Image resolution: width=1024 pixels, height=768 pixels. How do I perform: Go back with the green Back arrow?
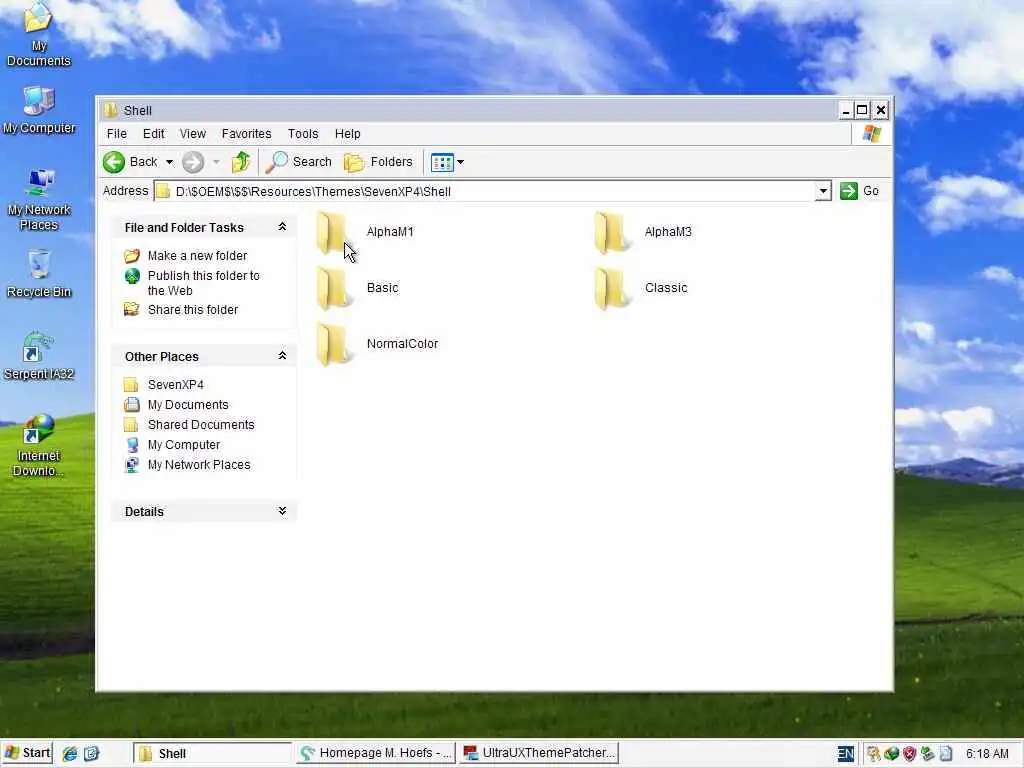point(114,162)
